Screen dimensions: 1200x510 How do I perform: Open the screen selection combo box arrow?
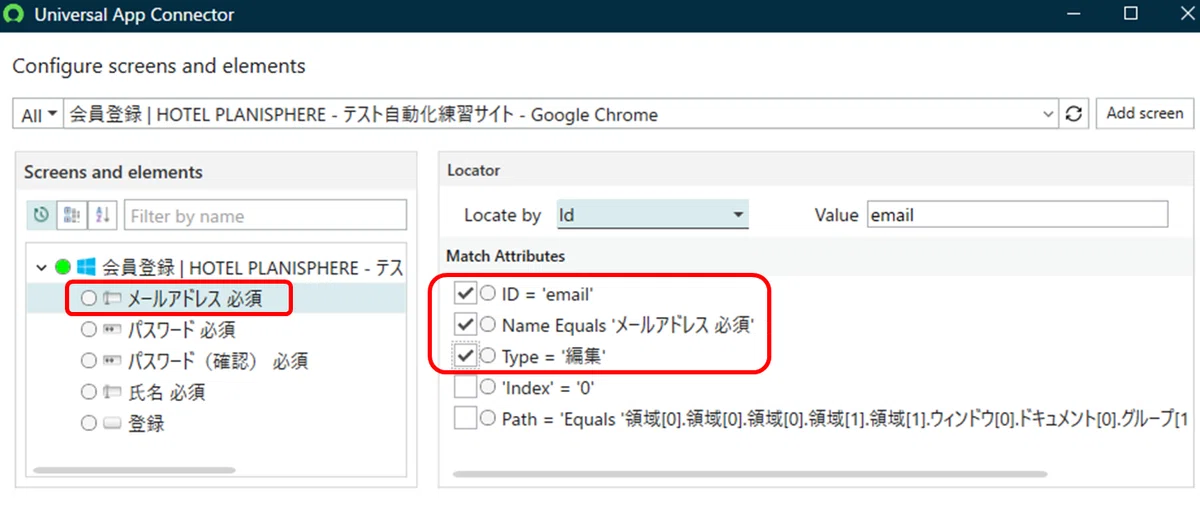click(x=1048, y=115)
